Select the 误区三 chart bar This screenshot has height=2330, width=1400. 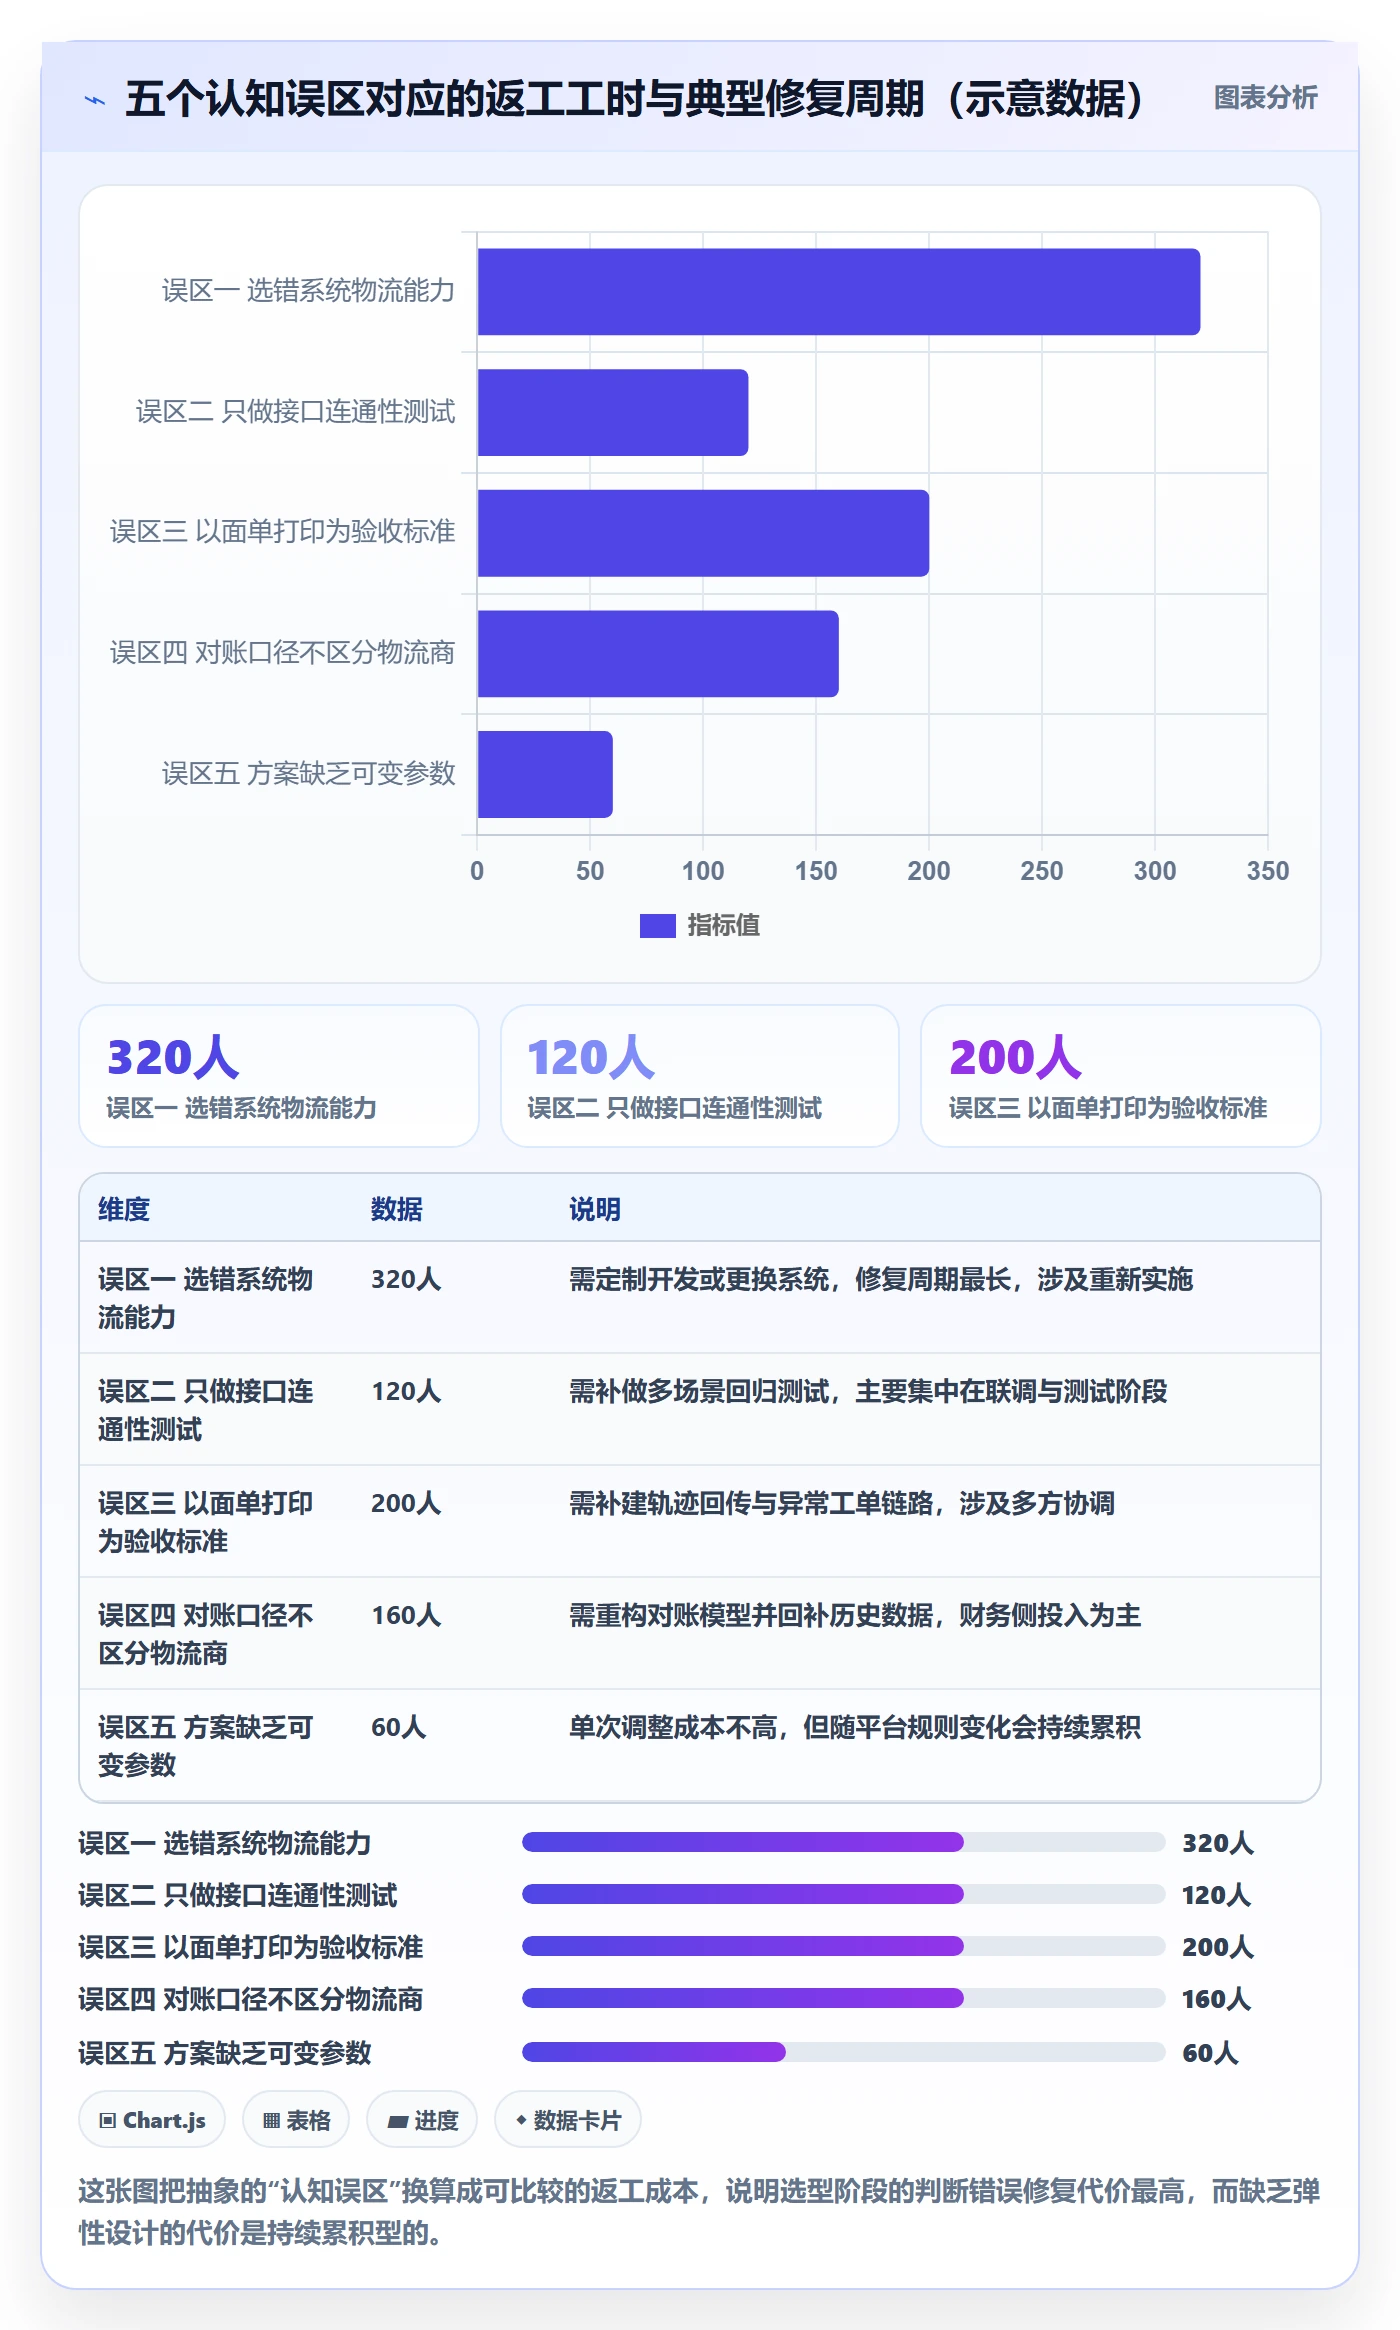(x=703, y=533)
